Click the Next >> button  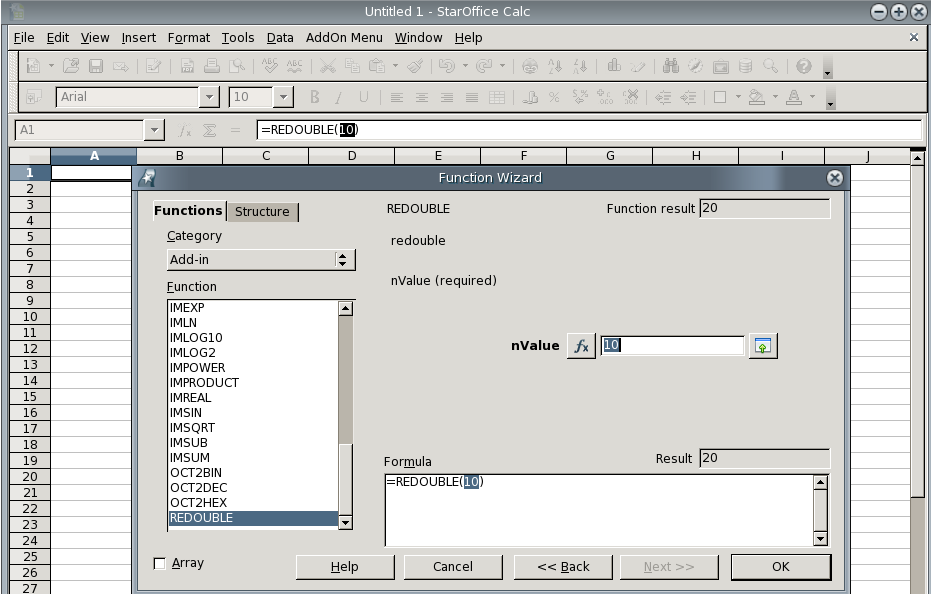(x=669, y=567)
